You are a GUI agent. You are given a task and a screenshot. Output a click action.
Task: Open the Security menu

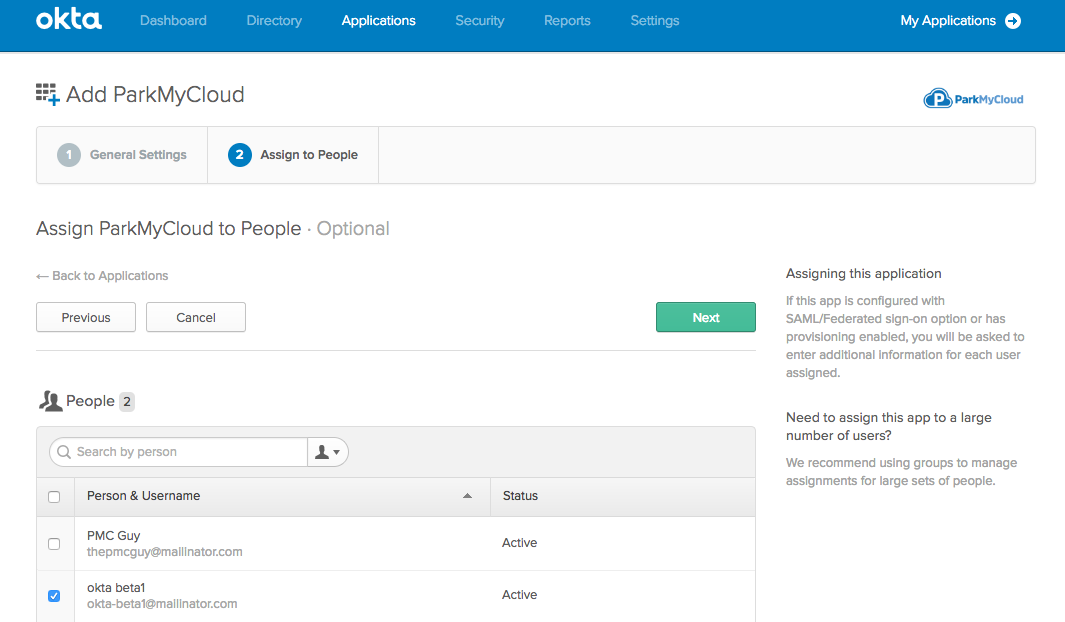480,21
